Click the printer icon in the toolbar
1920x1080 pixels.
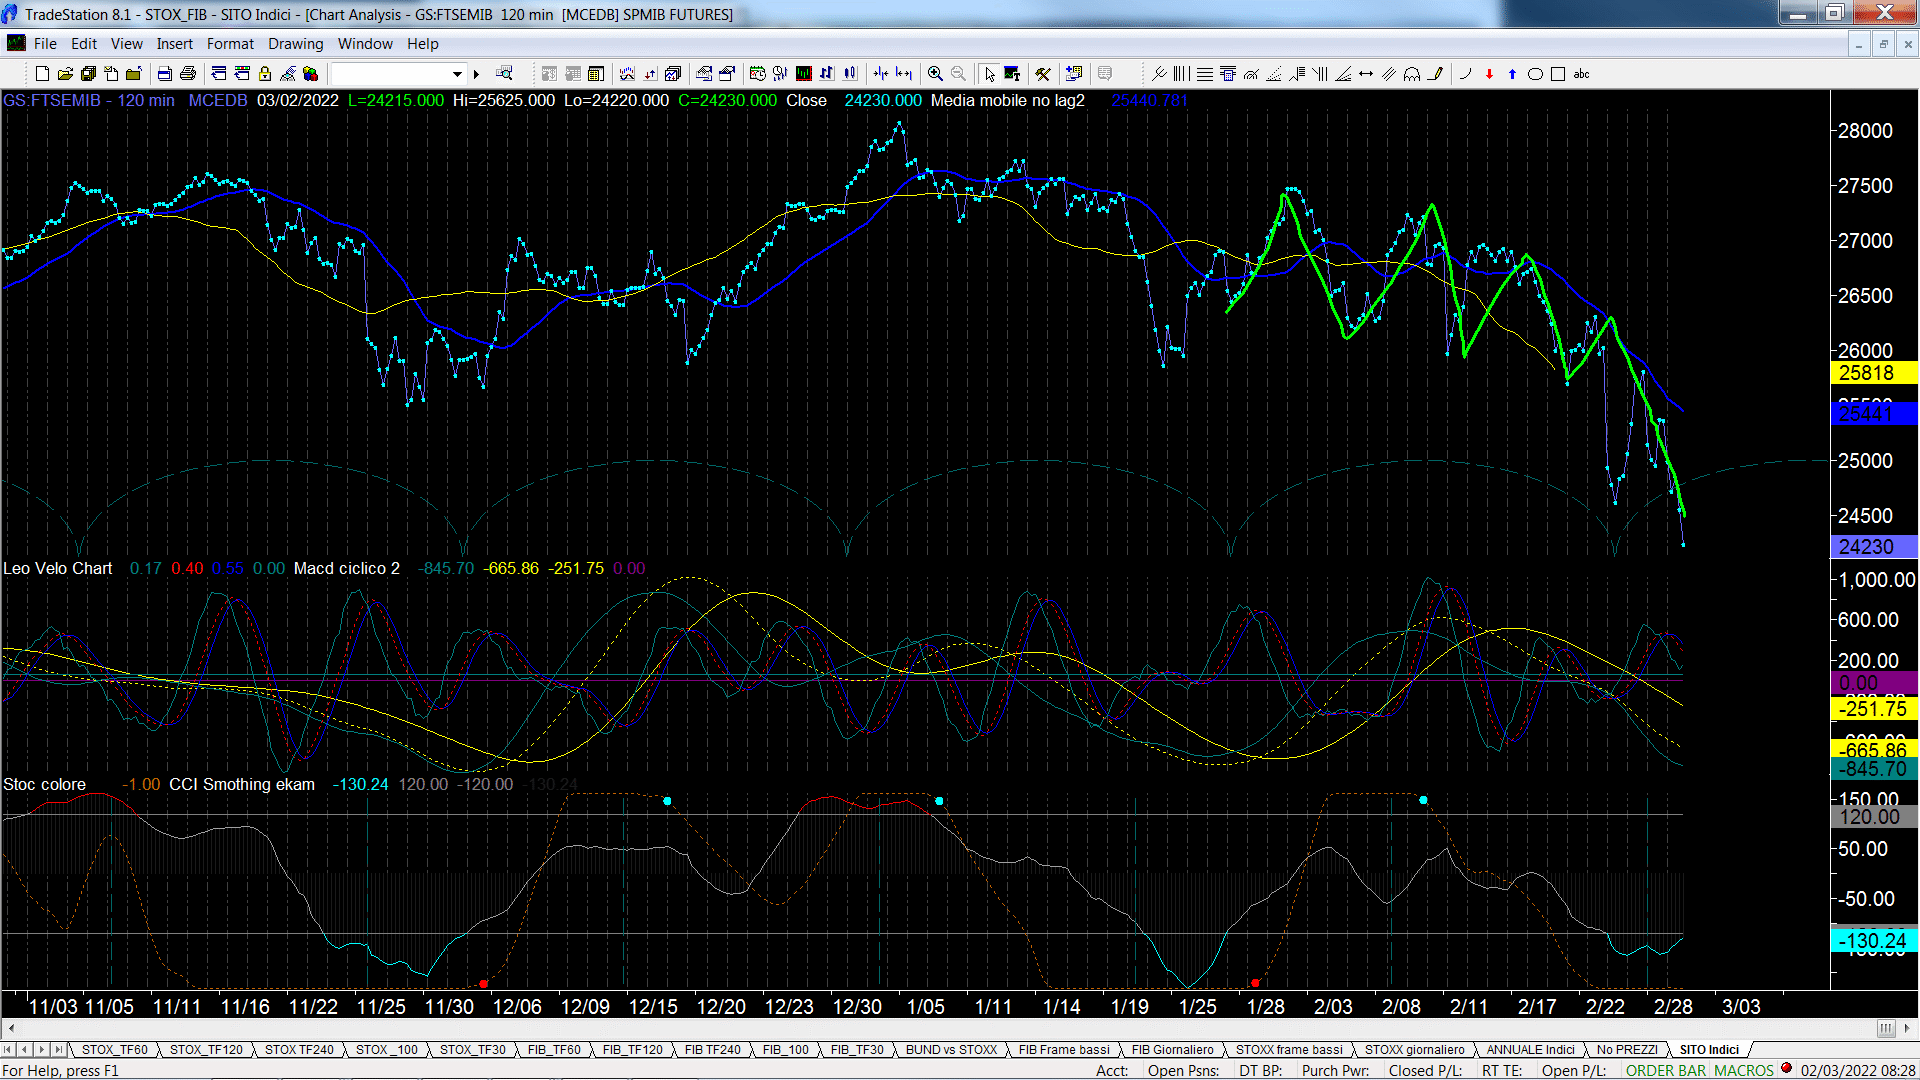(188, 74)
